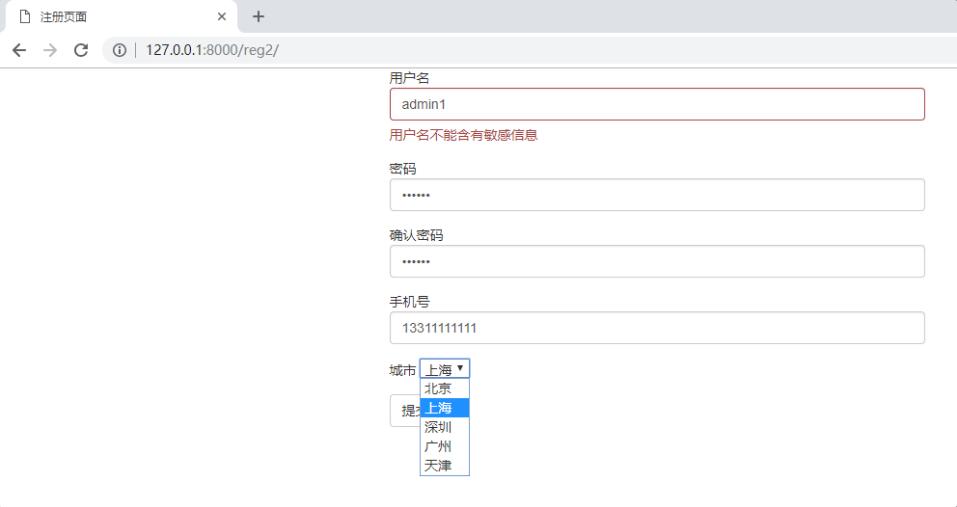
Task: Click the address bar URL 127.0.0.1:8000/reg2/
Action: click(212, 50)
